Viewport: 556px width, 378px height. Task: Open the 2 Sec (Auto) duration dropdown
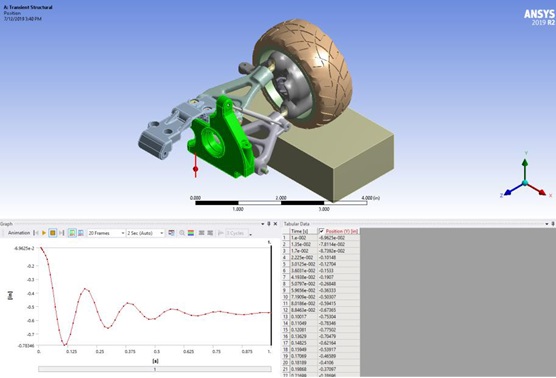click(145, 233)
